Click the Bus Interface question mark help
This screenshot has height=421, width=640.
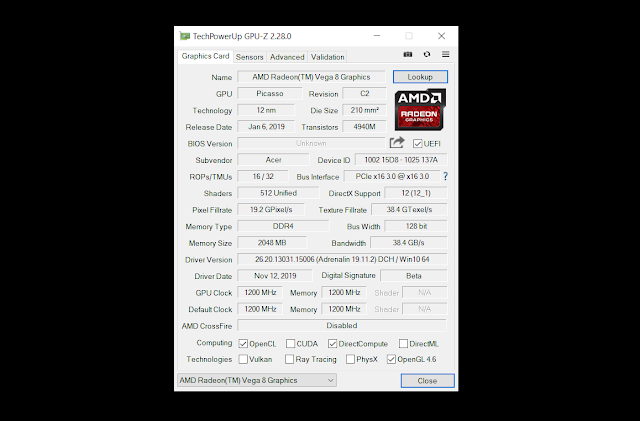tap(445, 176)
